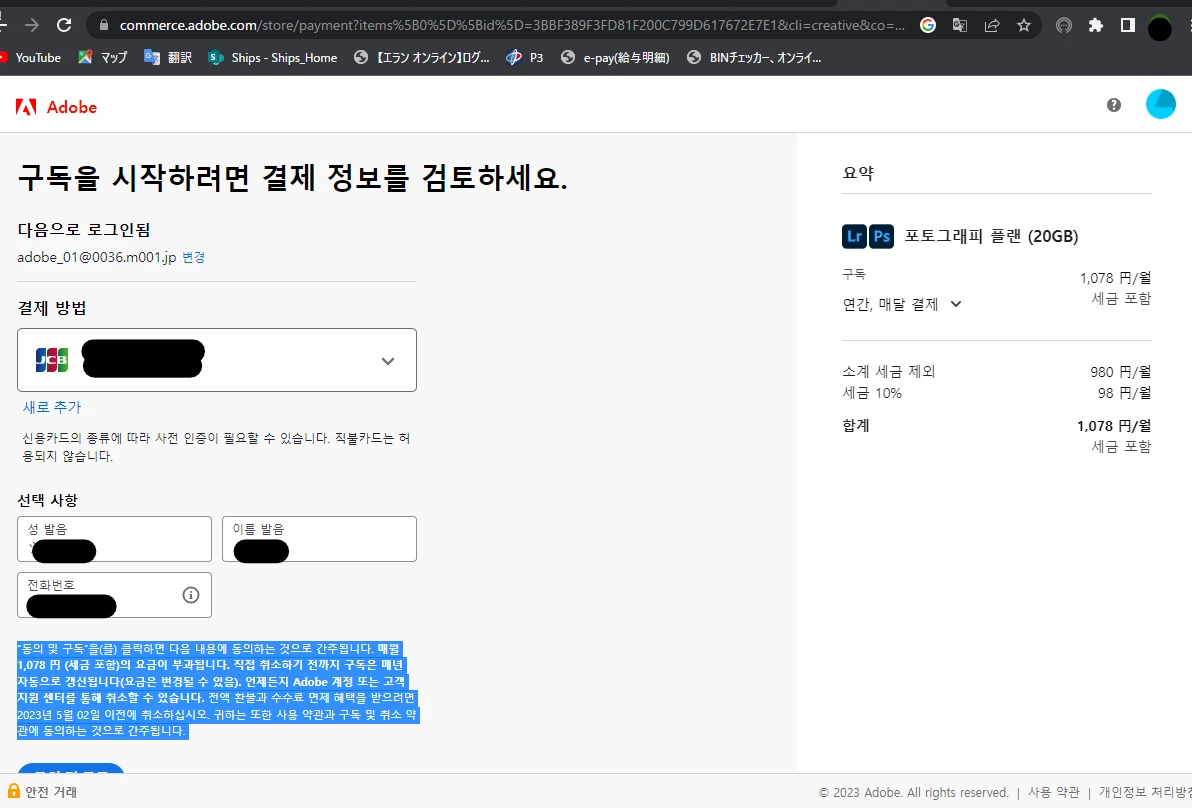Click the 변경 link next to email

click(x=193, y=257)
